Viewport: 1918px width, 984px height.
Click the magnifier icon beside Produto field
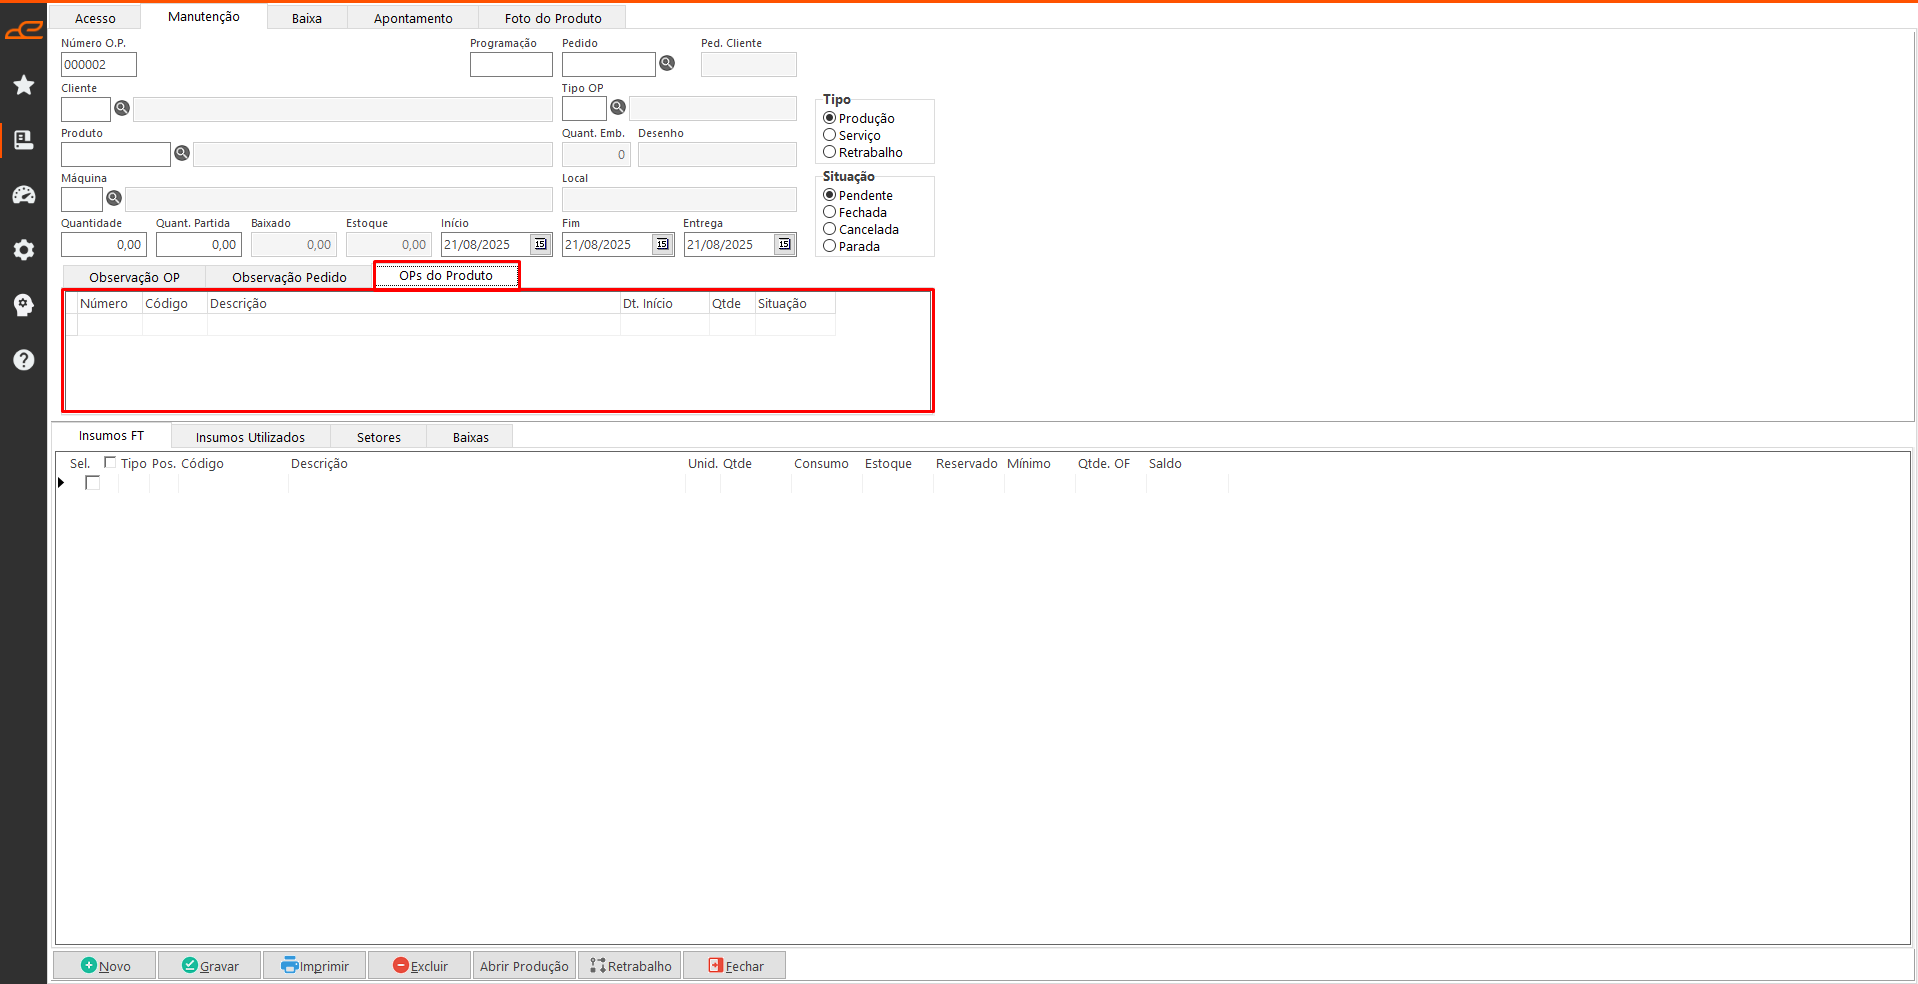pos(182,153)
